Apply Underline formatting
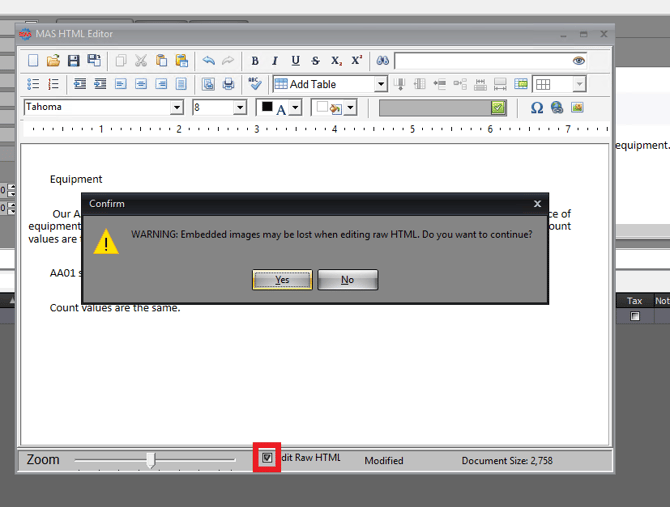 pos(295,61)
